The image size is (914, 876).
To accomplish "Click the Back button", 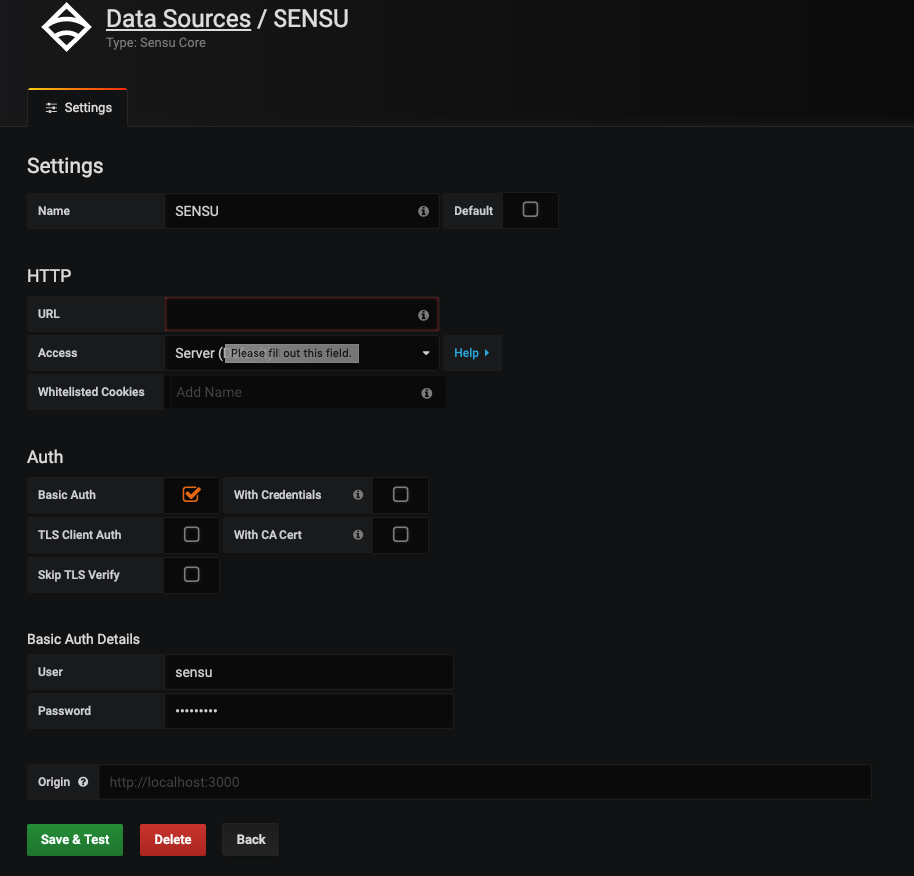I will pyautogui.click(x=251, y=840).
